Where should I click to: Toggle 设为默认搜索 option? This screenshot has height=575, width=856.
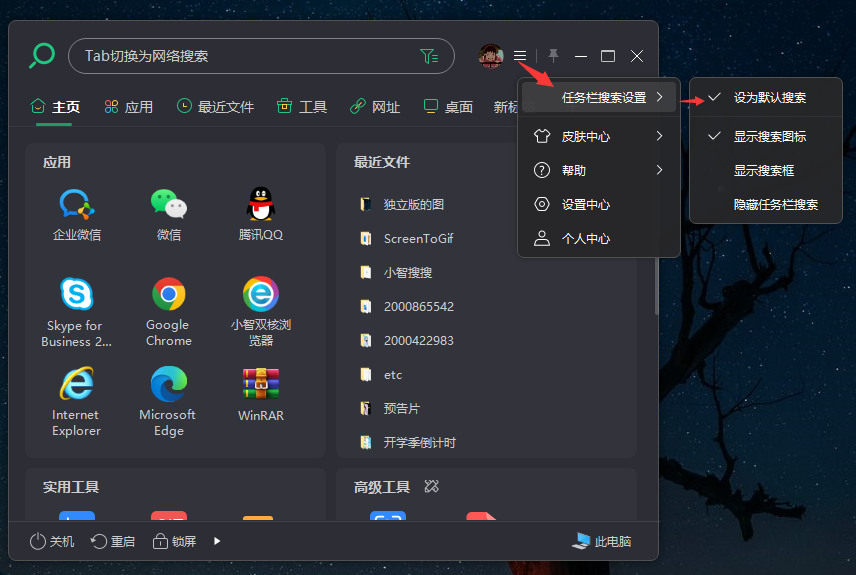pyautogui.click(x=765, y=98)
